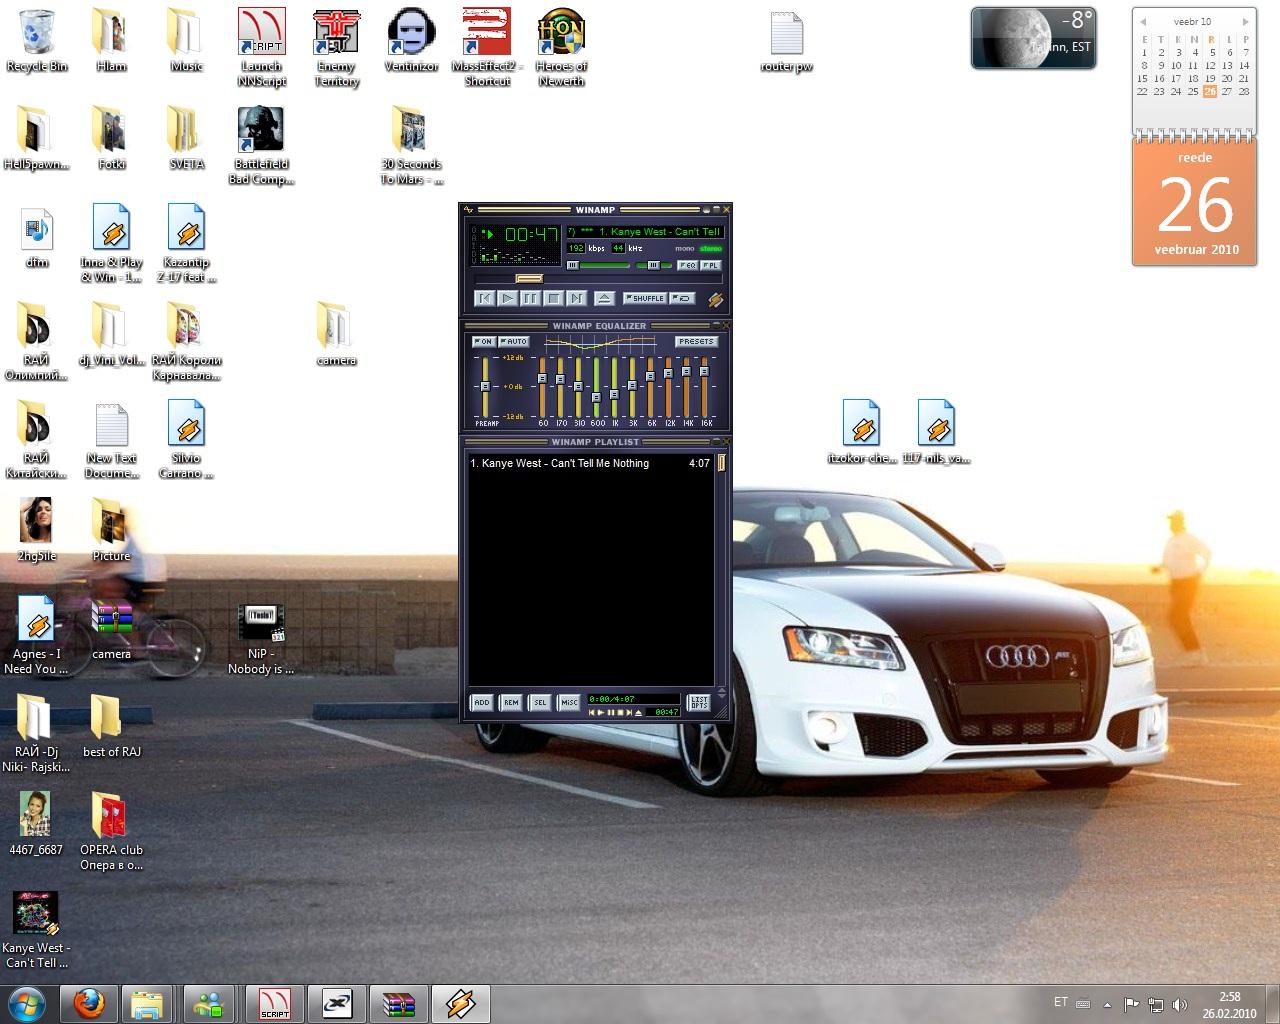
Task: Open WinRAR from the taskbar
Action: click(x=398, y=1003)
